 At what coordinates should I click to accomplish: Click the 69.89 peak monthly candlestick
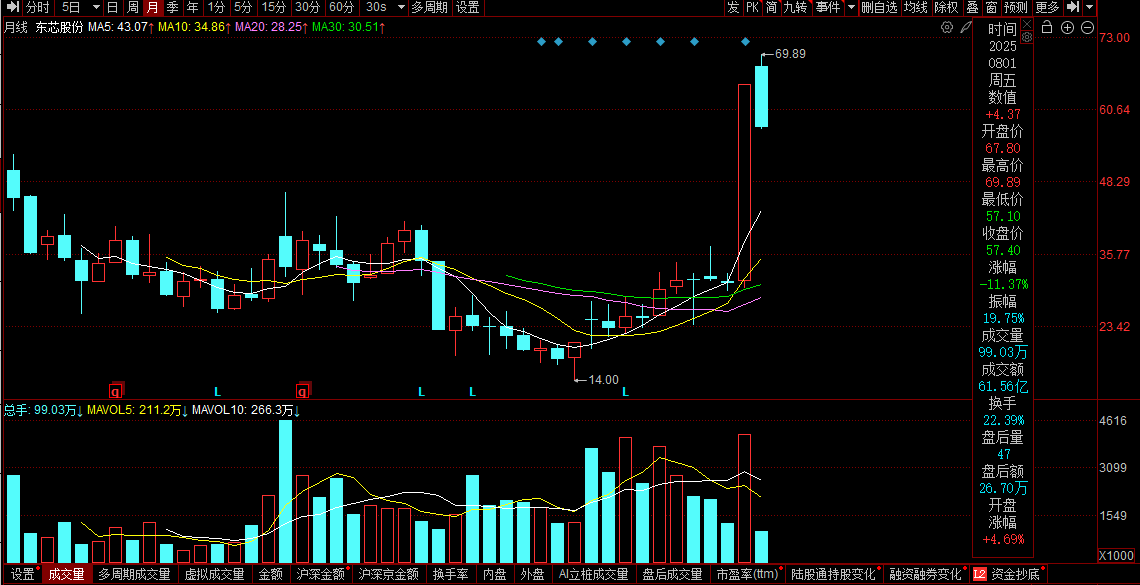761,97
